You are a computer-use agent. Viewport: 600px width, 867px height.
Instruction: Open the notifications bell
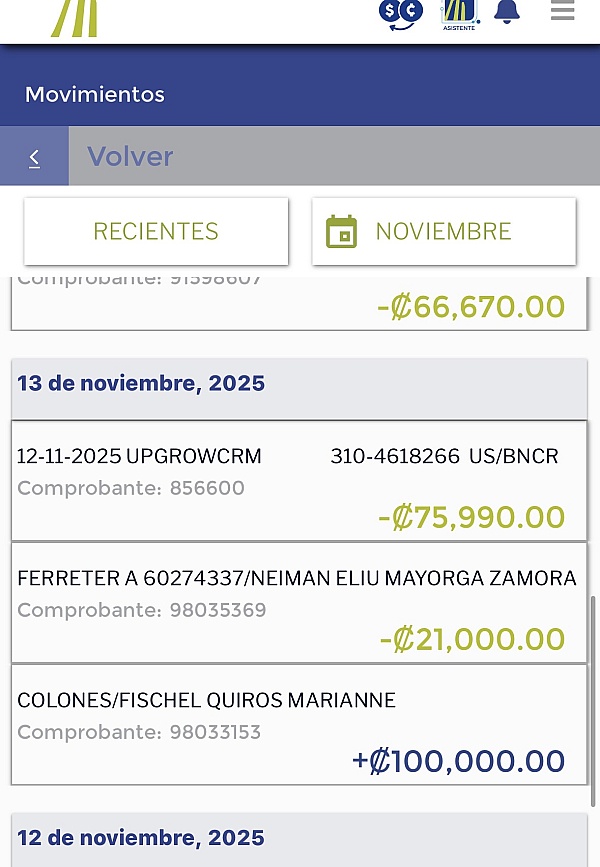507,13
